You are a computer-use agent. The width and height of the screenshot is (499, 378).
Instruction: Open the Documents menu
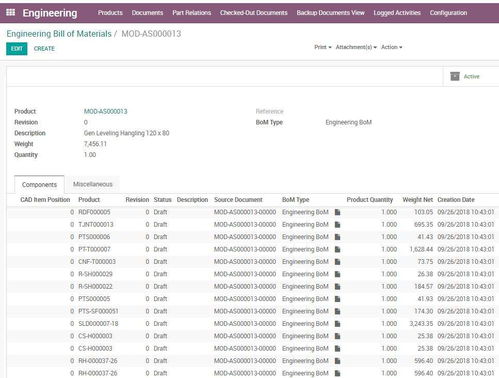coord(147,13)
